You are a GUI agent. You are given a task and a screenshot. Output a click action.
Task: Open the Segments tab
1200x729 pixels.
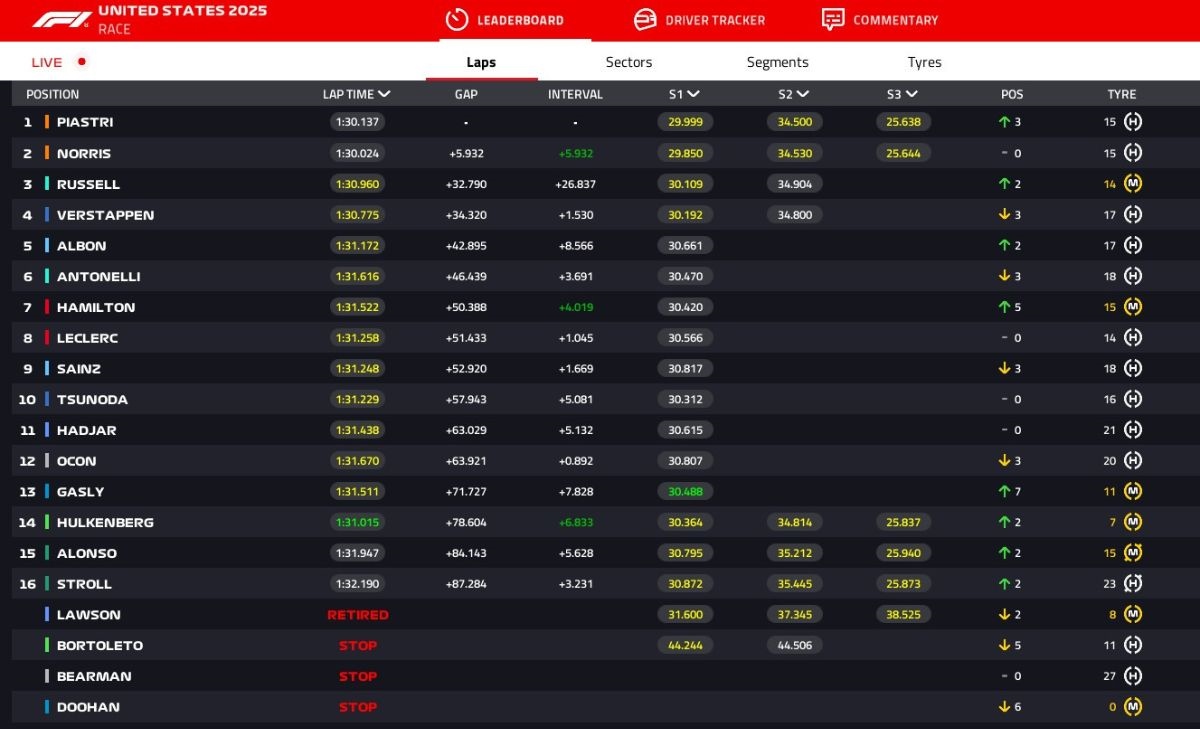coord(777,62)
